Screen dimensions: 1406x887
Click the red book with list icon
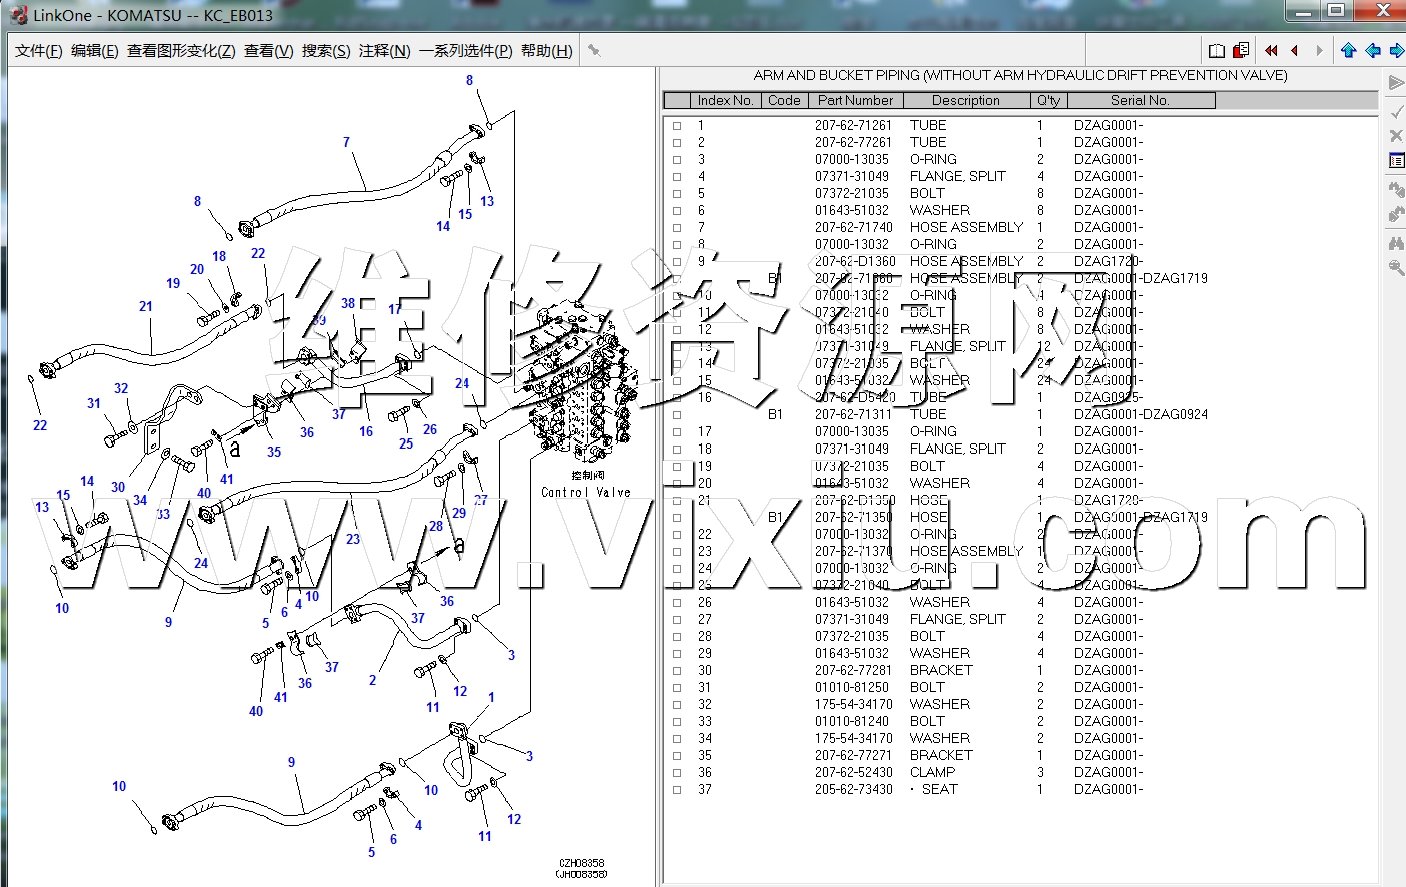[1241, 51]
